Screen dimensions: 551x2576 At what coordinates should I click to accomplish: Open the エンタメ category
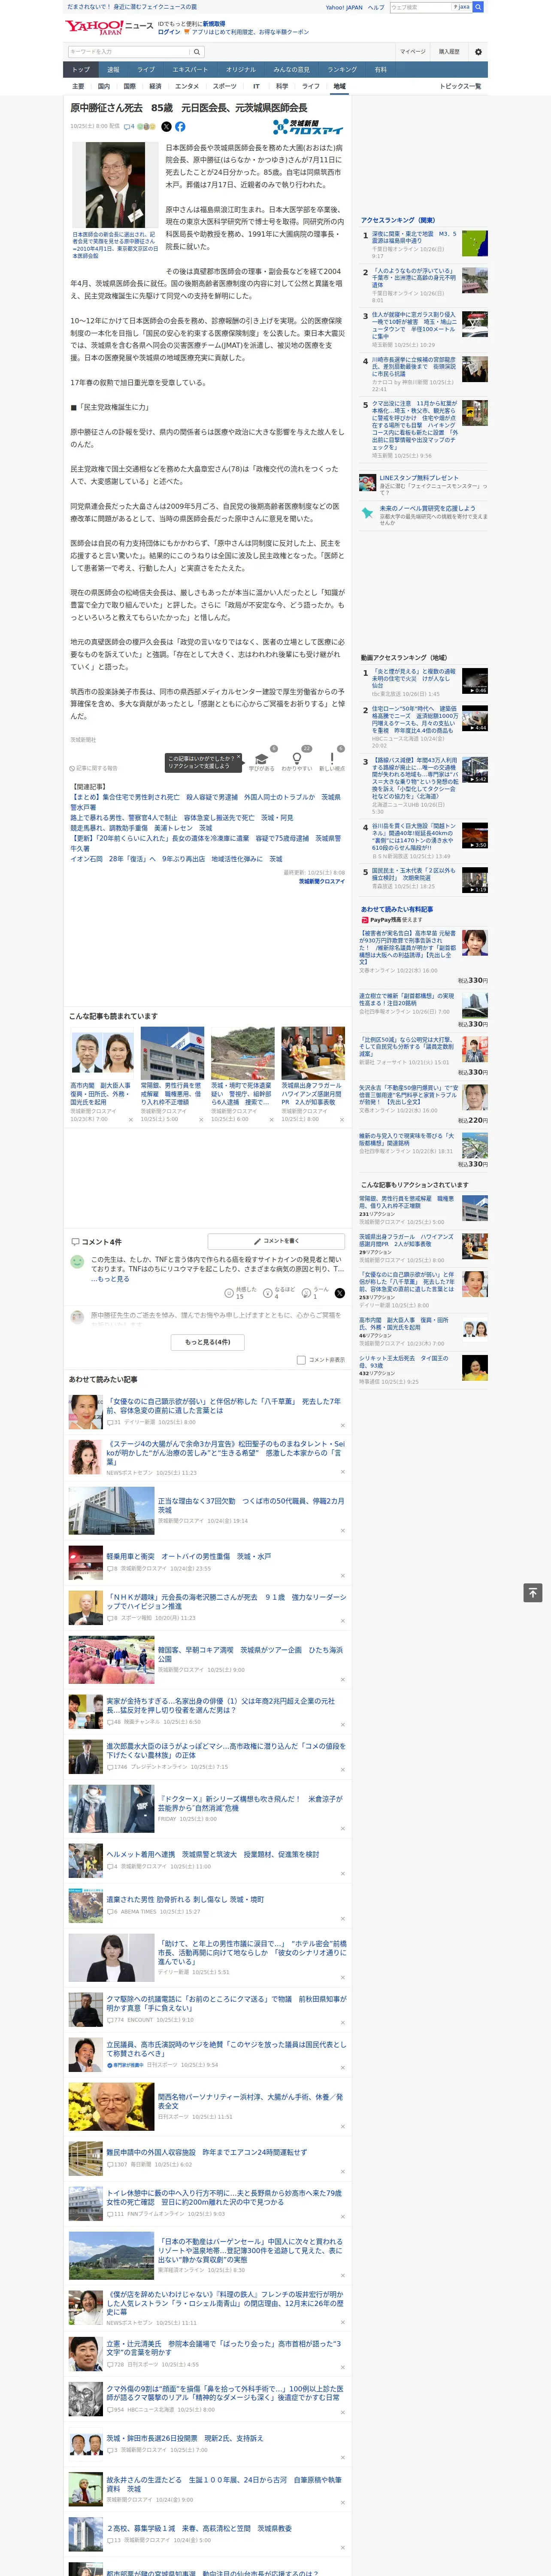pos(187,86)
